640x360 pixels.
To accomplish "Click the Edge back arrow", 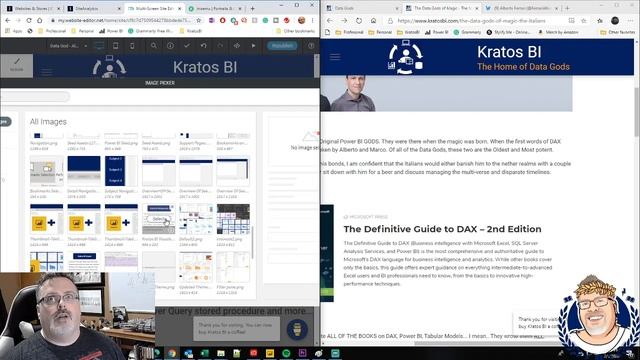I will coord(329,20).
